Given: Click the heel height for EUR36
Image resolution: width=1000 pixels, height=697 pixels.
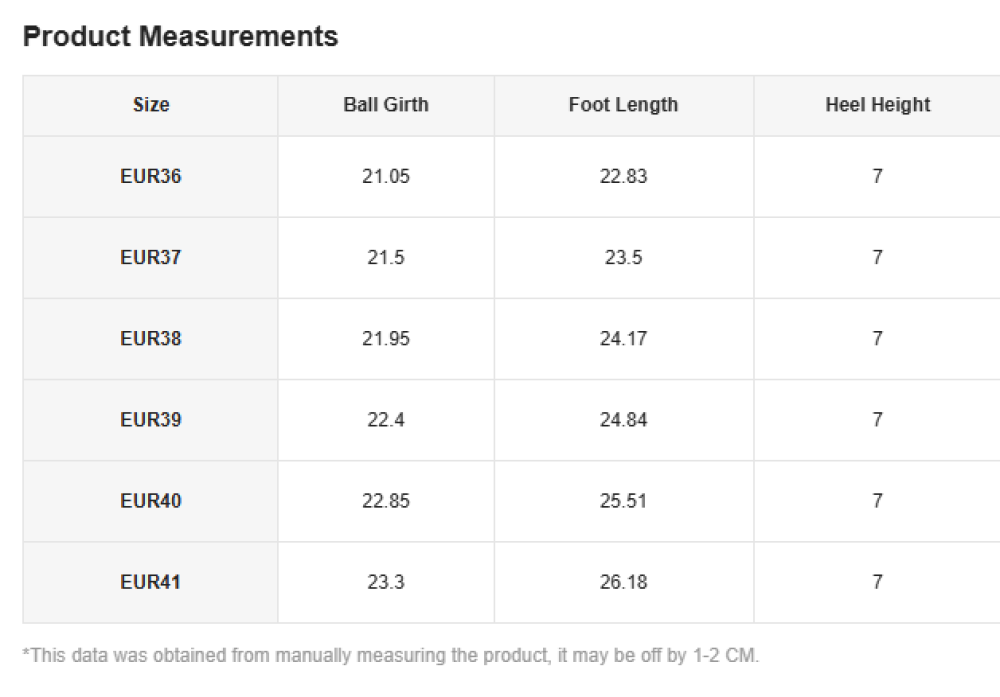Looking at the screenshot, I should click(x=877, y=177).
